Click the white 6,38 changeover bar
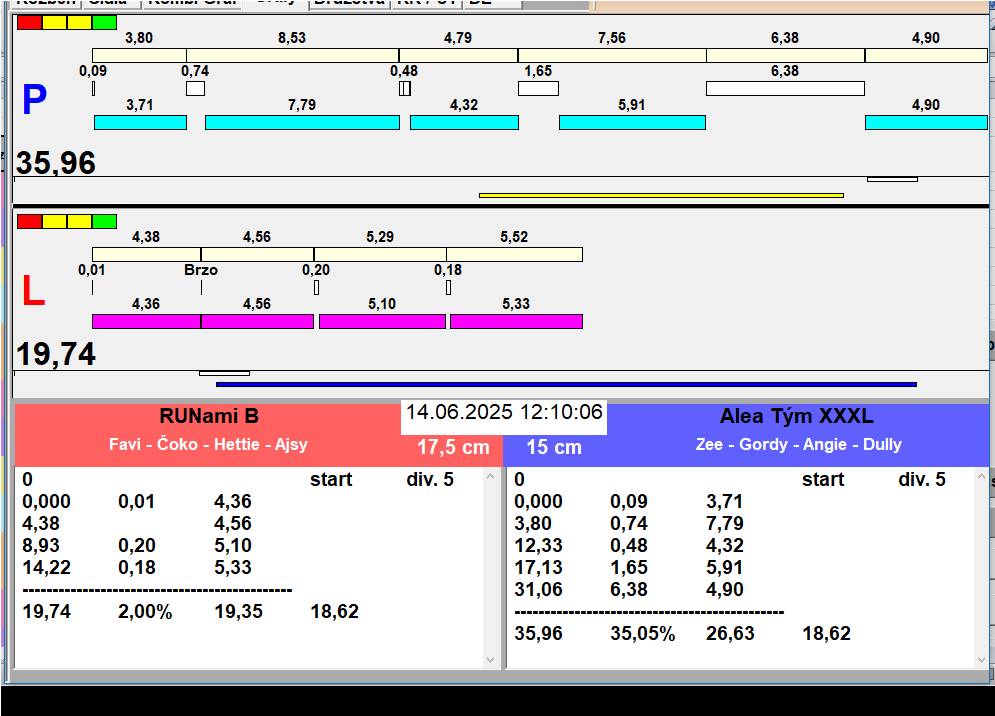Viewport: 995px width, 716px height. click(x=785, y=88)
